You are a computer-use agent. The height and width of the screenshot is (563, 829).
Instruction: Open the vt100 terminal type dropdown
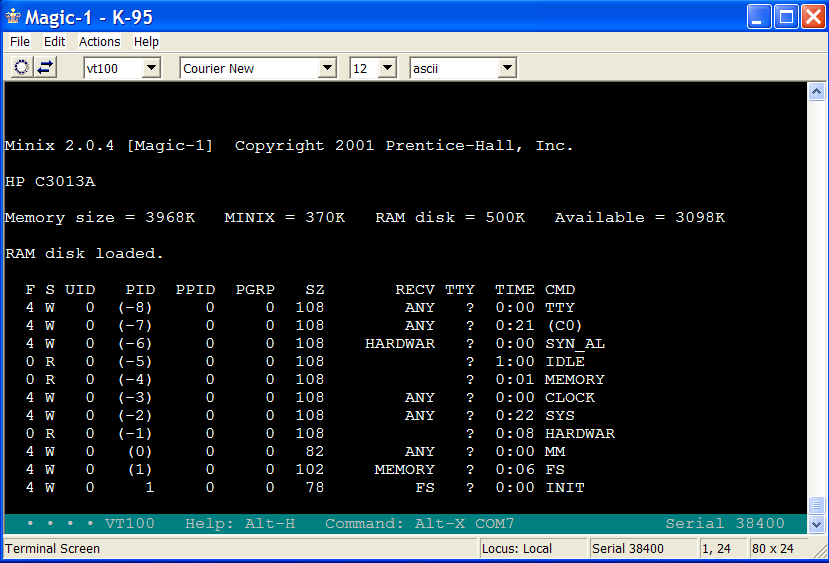point(151,68)
